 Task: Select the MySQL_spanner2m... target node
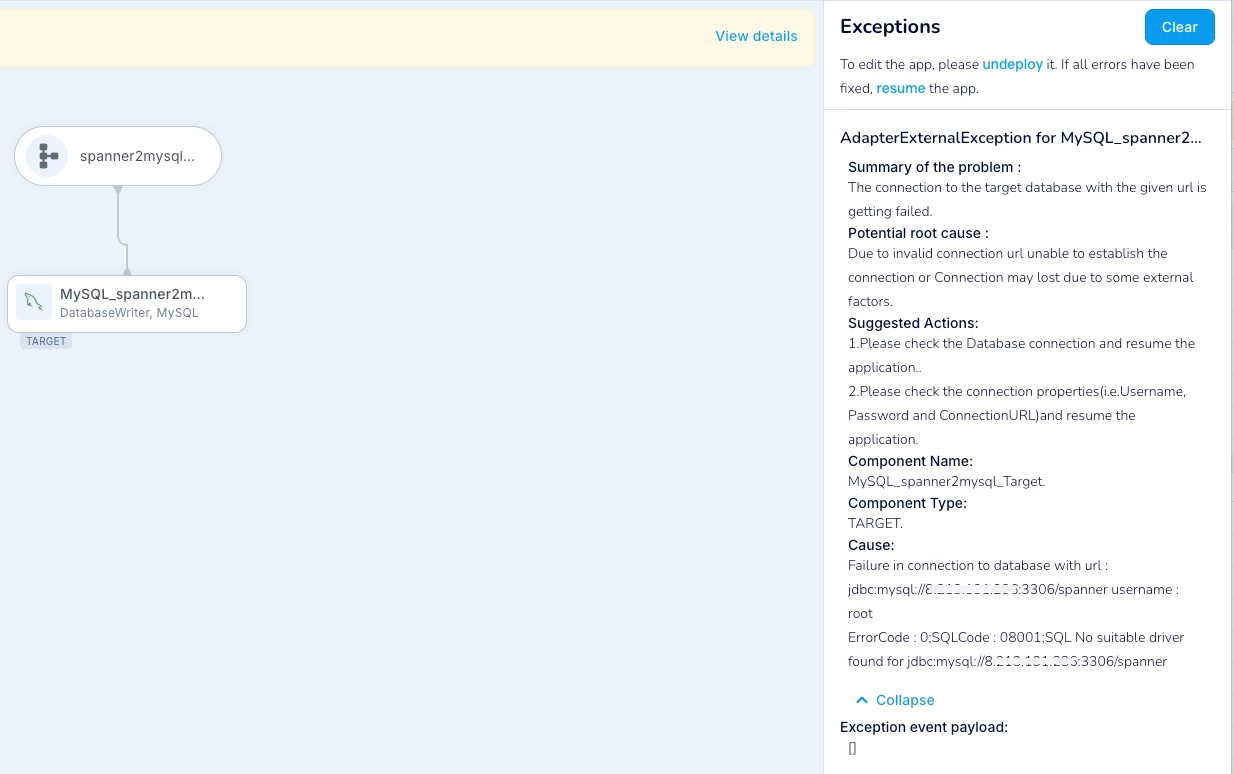coord(127,304)
